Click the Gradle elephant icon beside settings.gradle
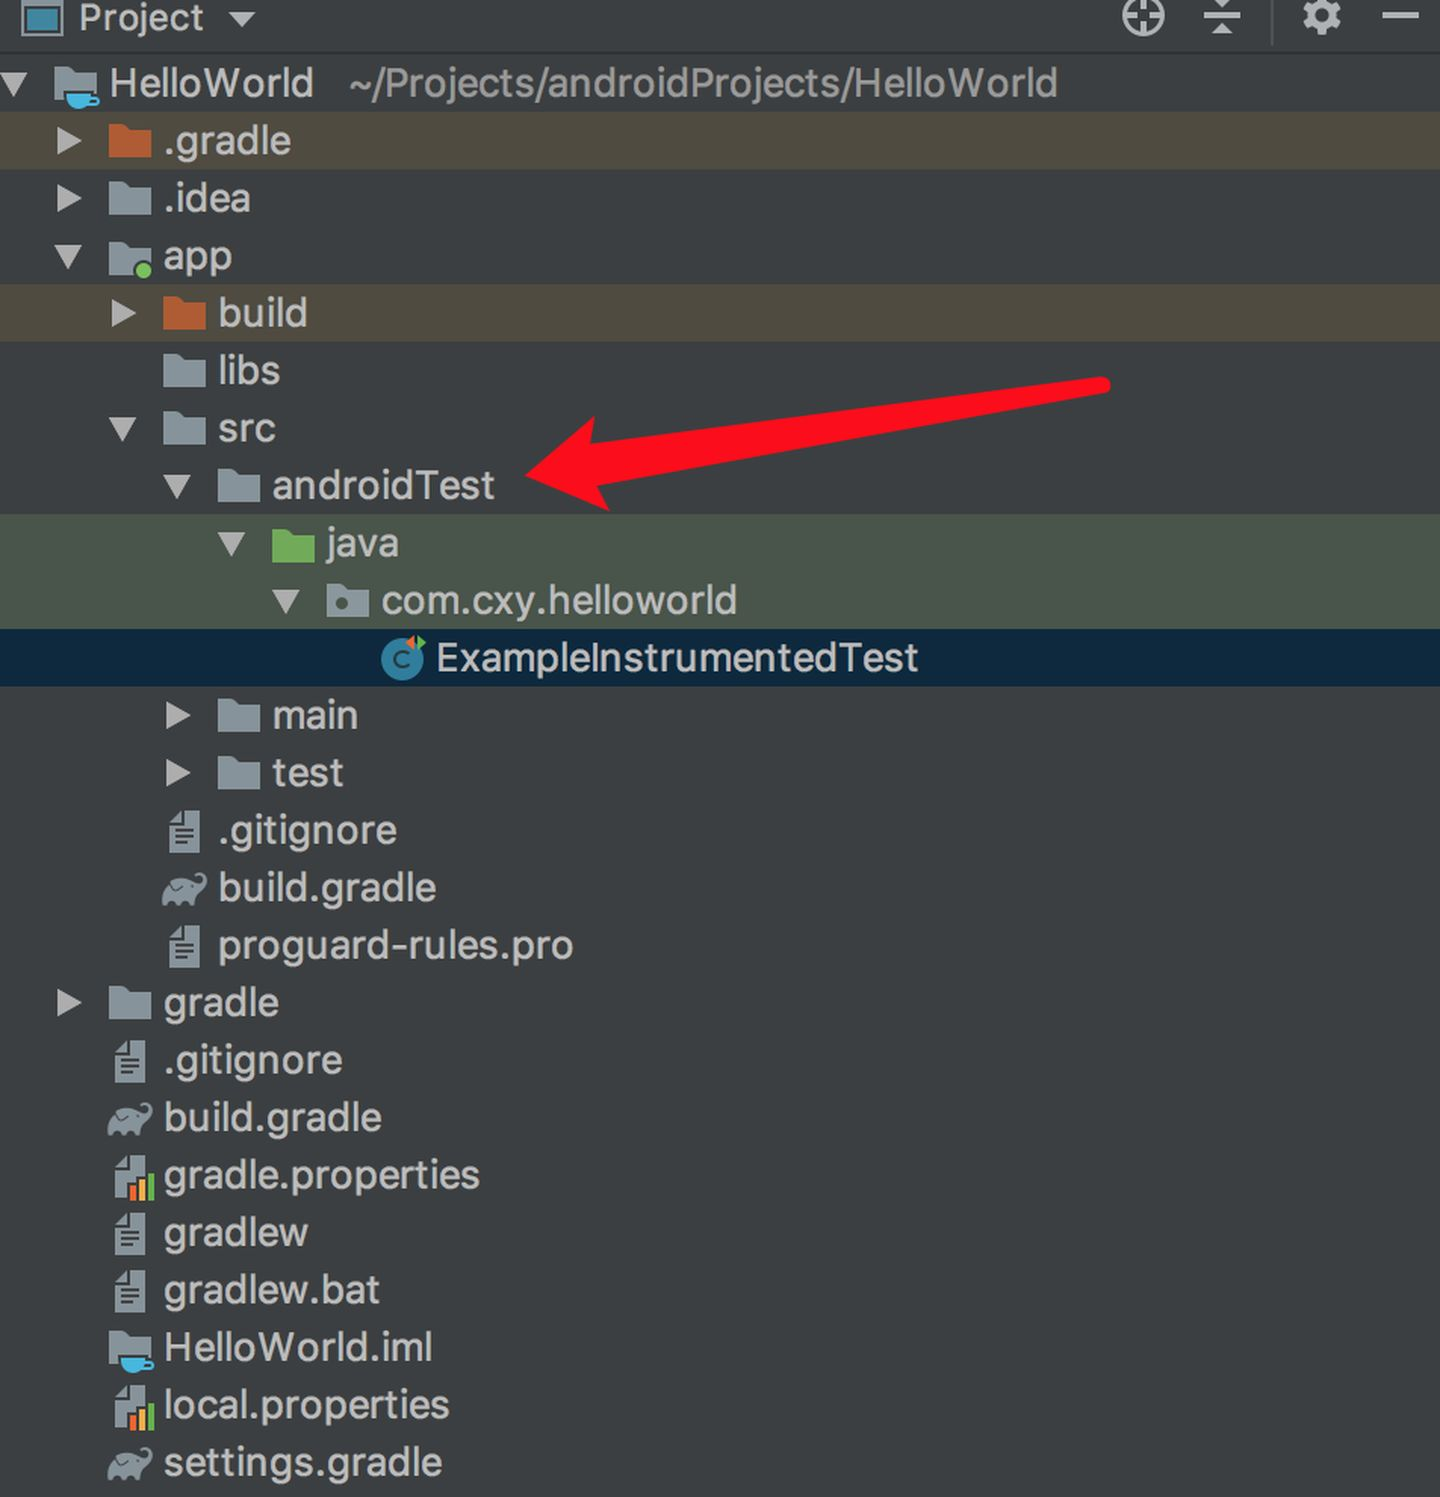The image size is (1440, 1497). pos(130,1463)
